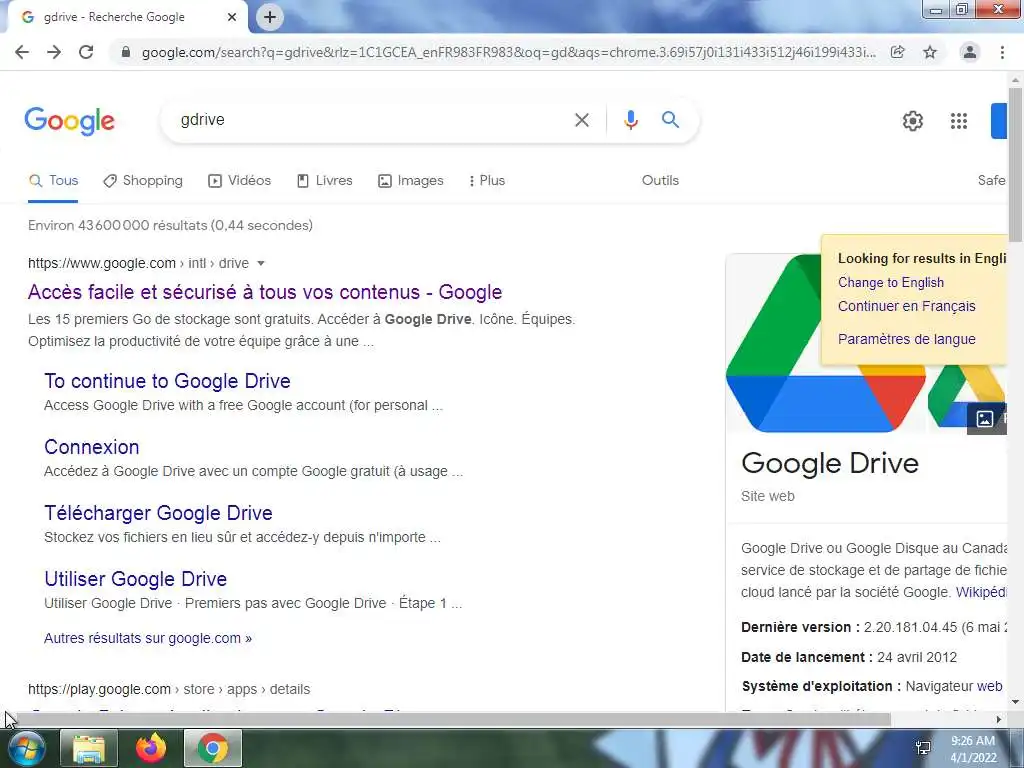
Task: Go forward with the browser forward arrow
Action: (54, 52)
